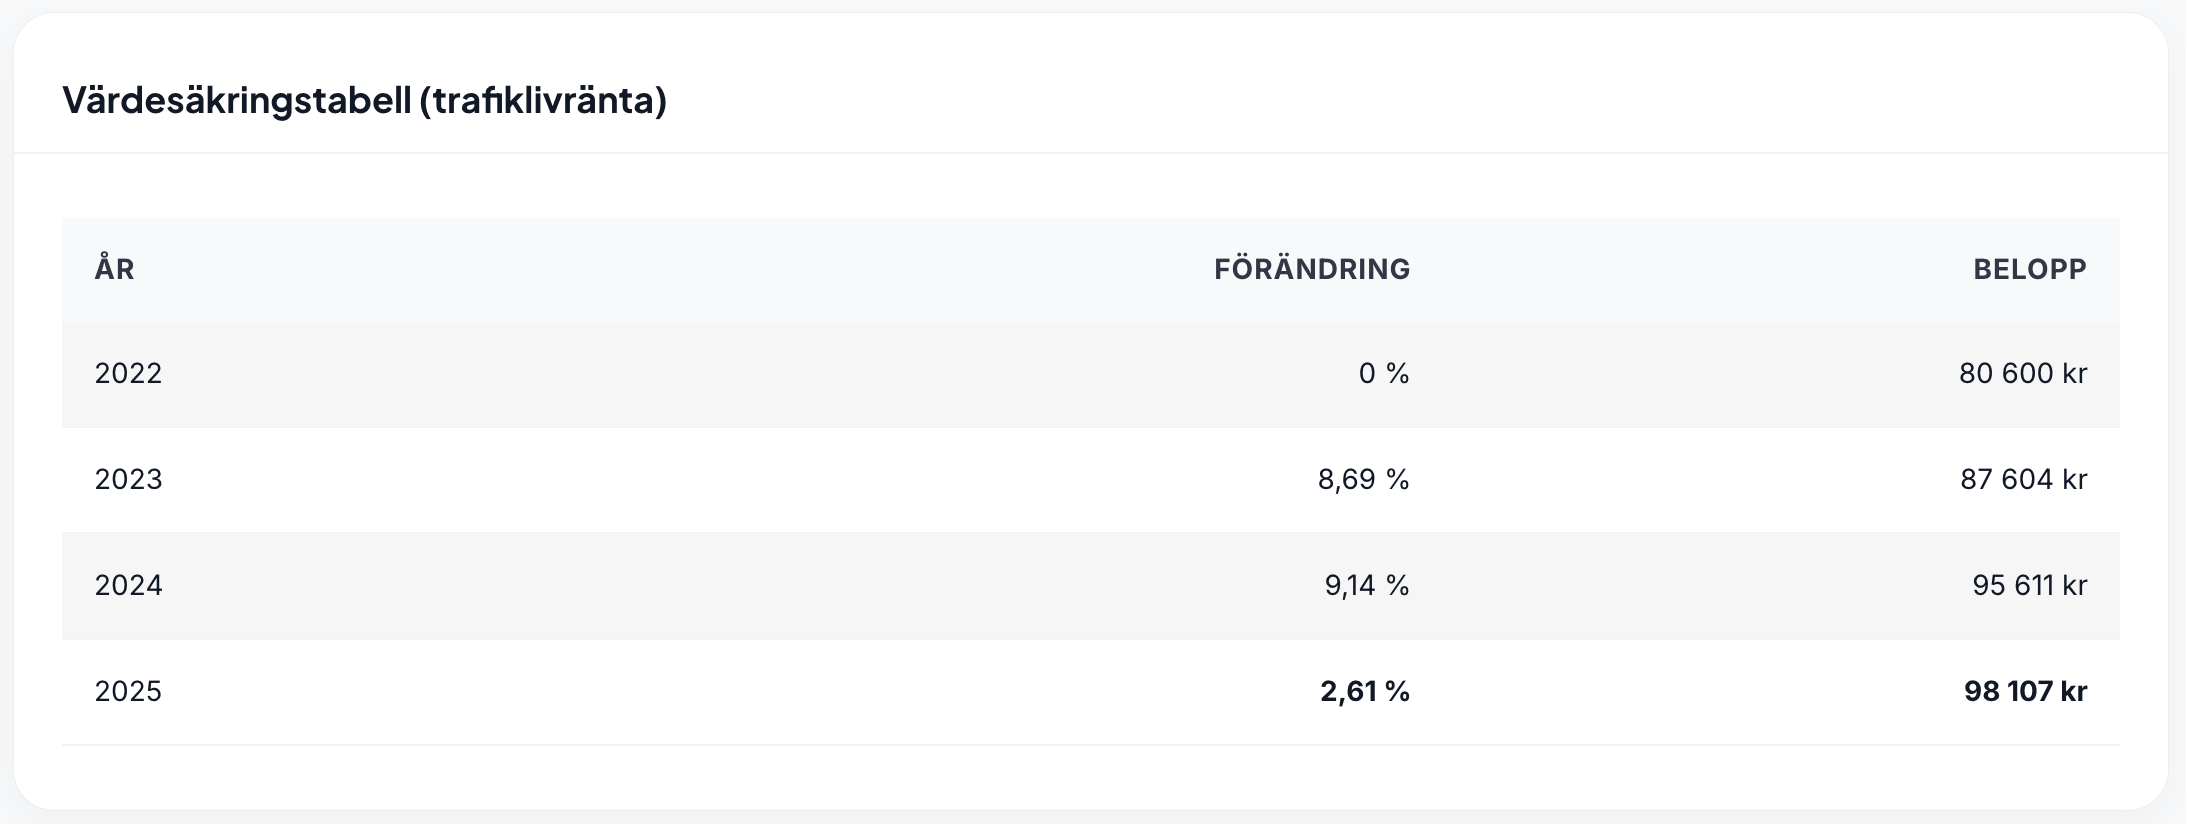Click the 80 600 kr amount
The image size is (2186, 824).
(x=2022, y=374)
